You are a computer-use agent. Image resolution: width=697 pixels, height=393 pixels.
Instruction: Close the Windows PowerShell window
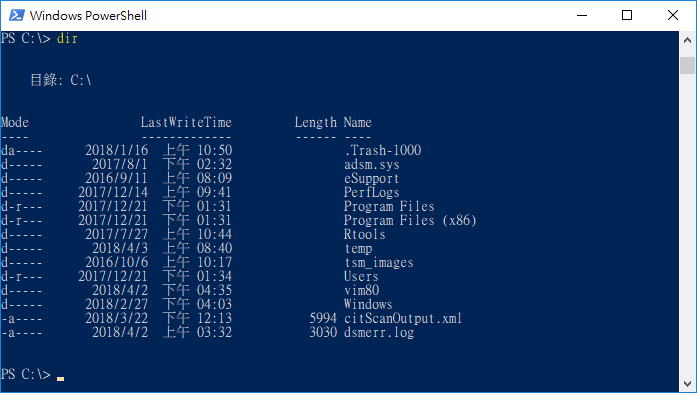(x=673, y=16)
